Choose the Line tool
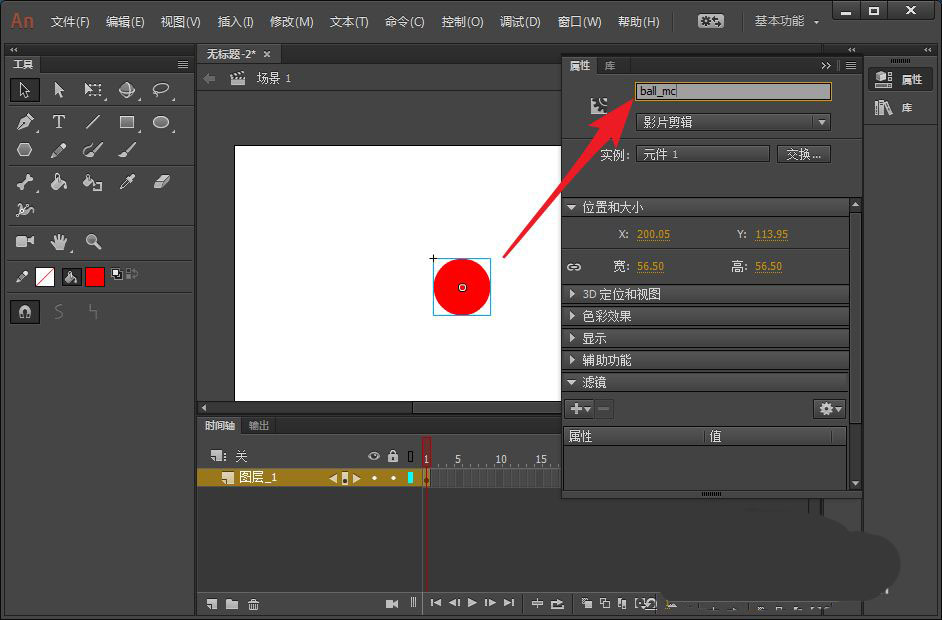Screen dimensions: 942x620 click(x=93, y=122)
